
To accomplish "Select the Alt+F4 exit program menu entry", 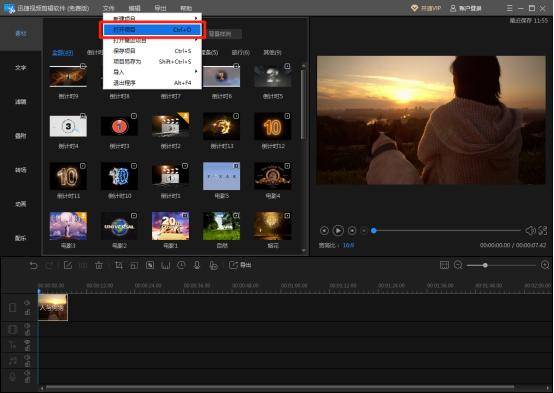I will pyautogui.click(x=152, y=83).
